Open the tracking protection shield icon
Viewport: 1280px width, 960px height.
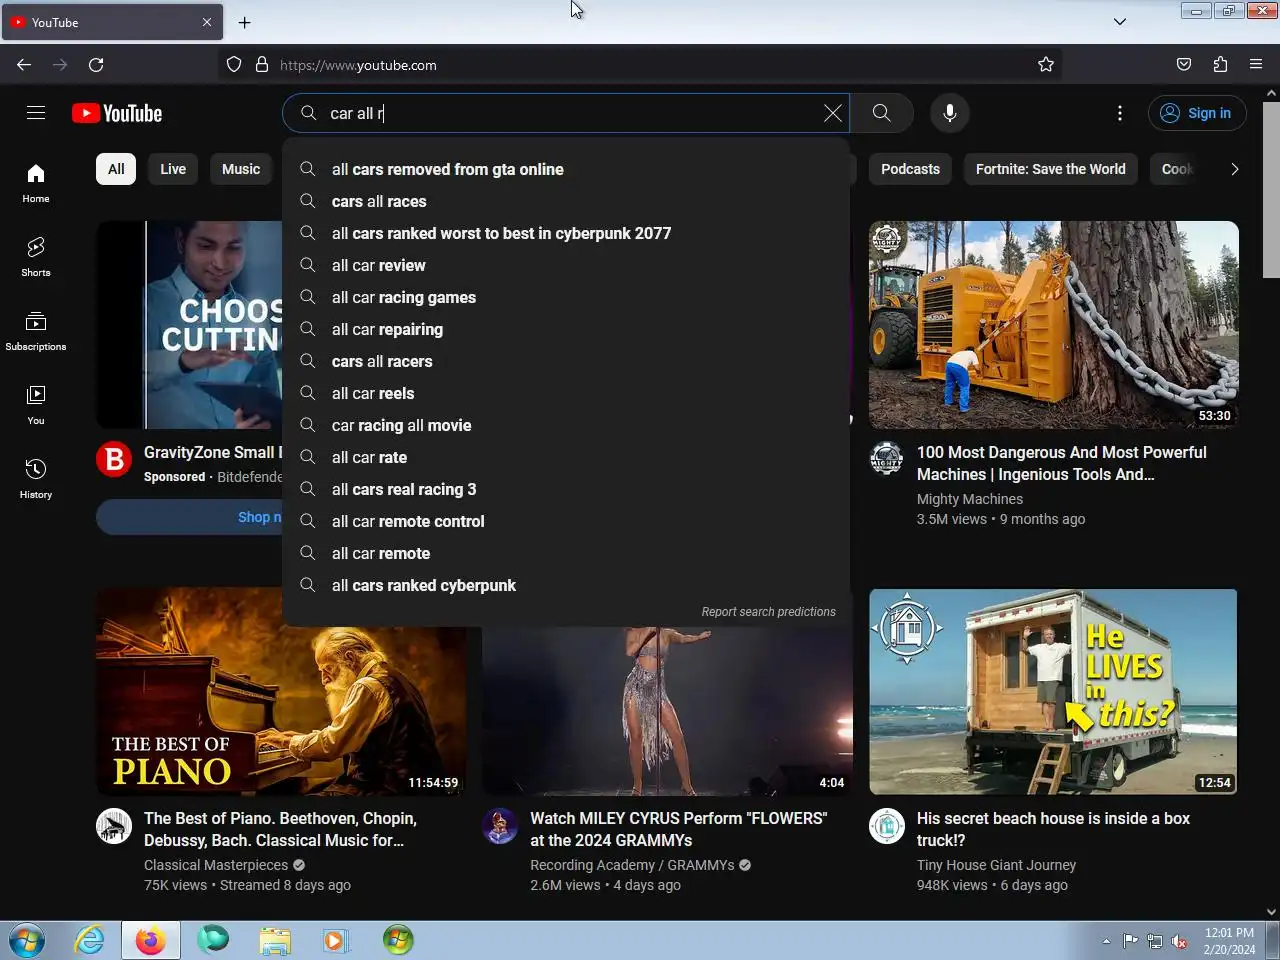pyautogui.click(x=234, y=65)
